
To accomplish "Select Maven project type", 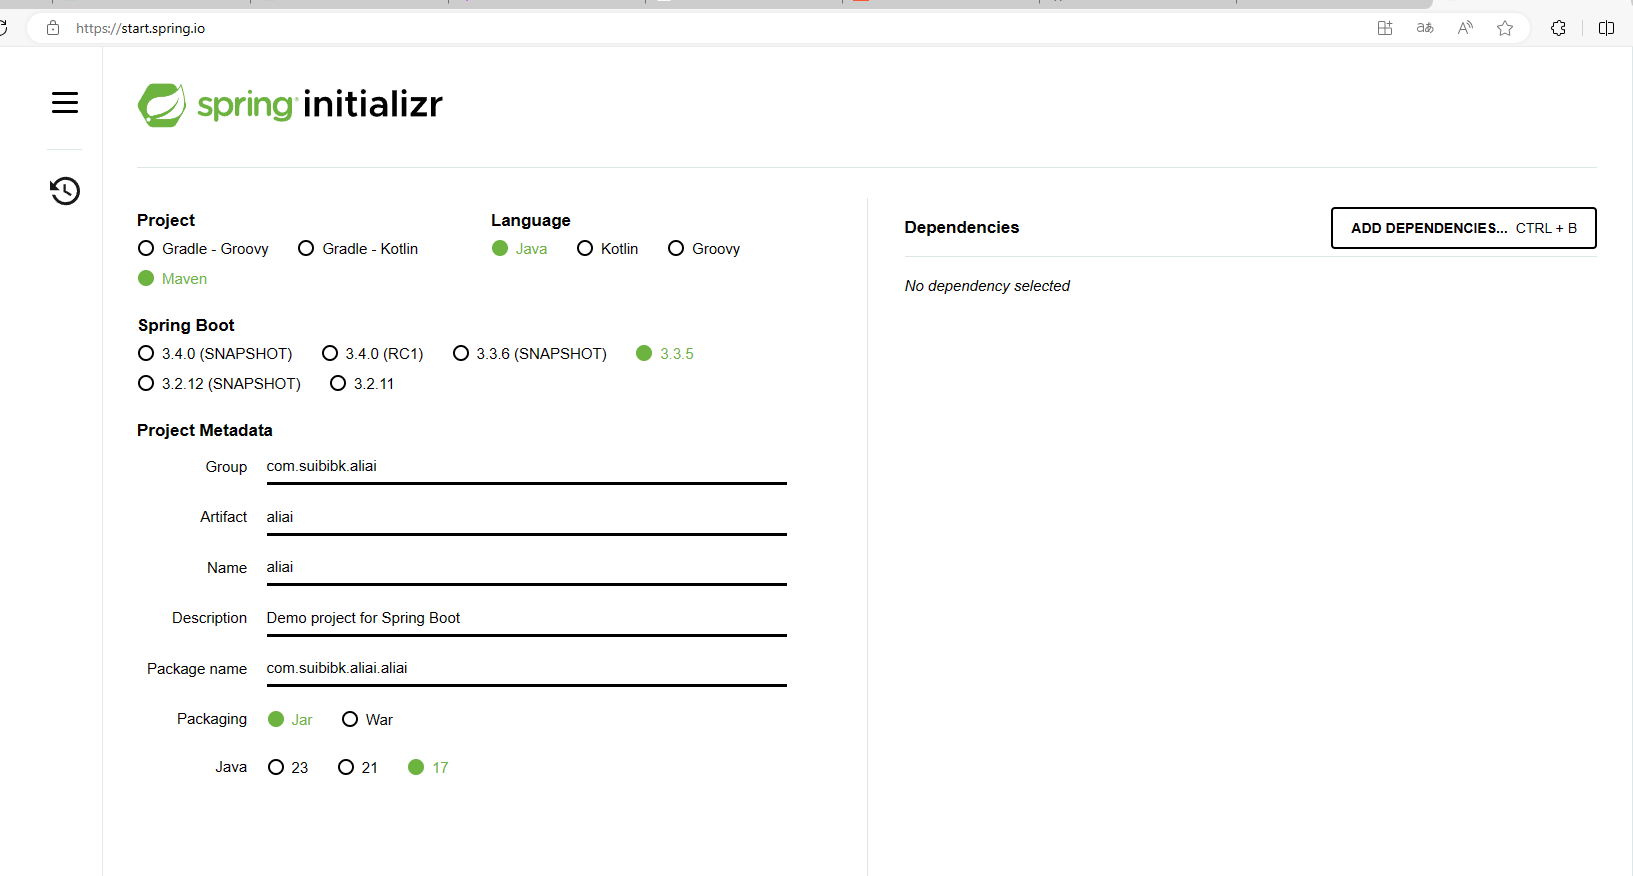I will [173, 279].
